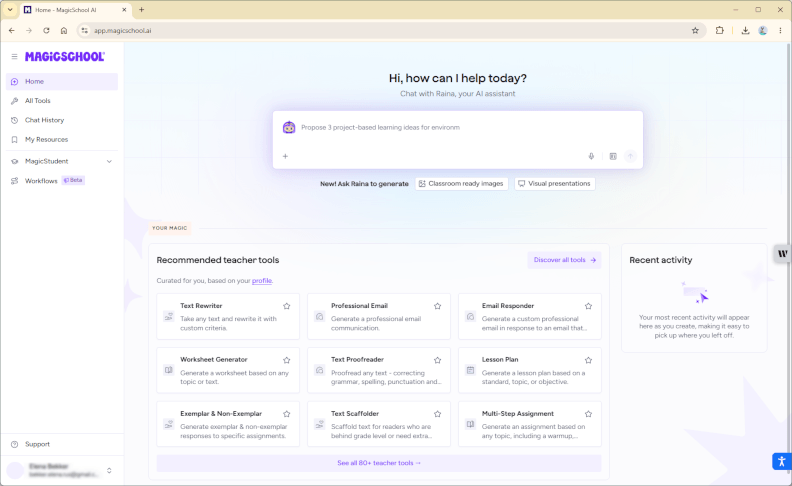Open the browser three-dot menu
792x486 pixels.
coord(780,31)
